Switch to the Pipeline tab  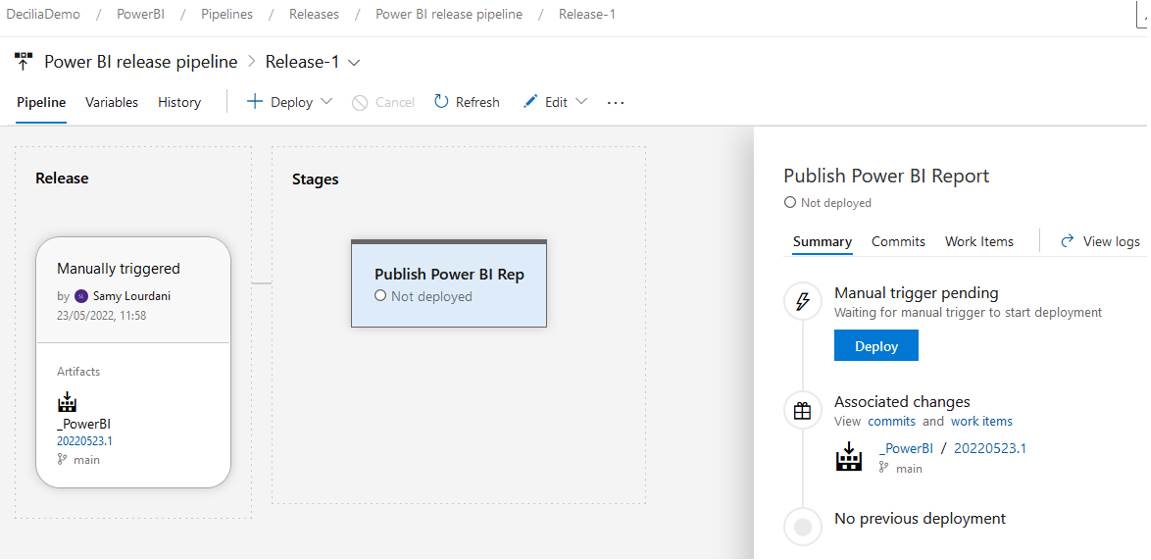point(41,102)
